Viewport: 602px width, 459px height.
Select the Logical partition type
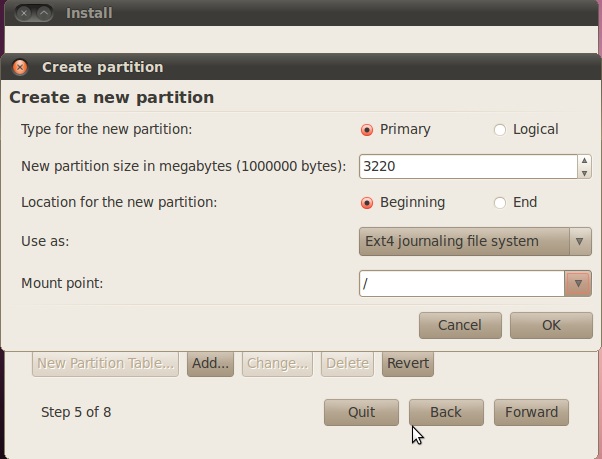click(500, 129)
